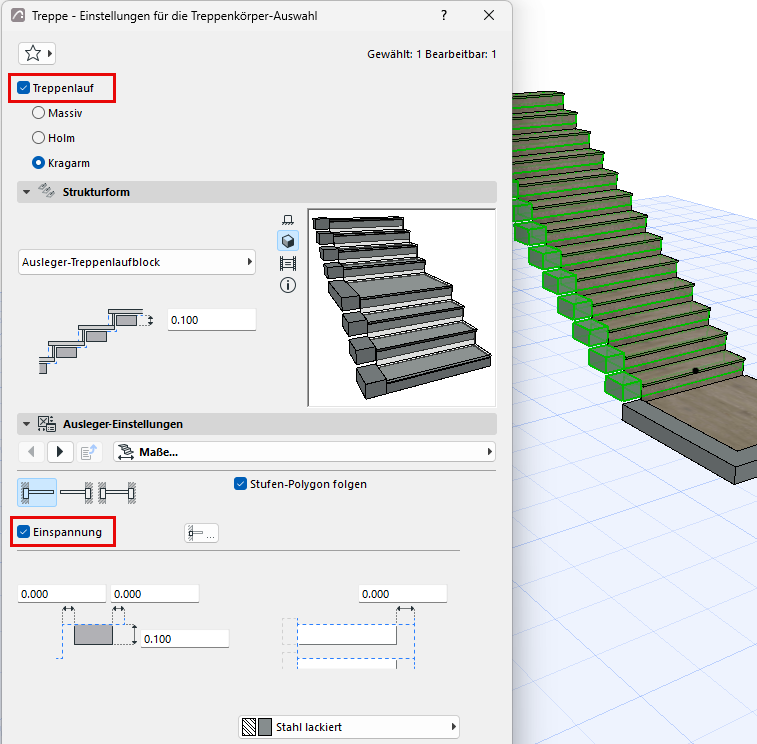Image resolution: width=757 pixels, height=744 pixels.
Task: Close the Treppe settings dialog
Action: [x=489, y=15]
